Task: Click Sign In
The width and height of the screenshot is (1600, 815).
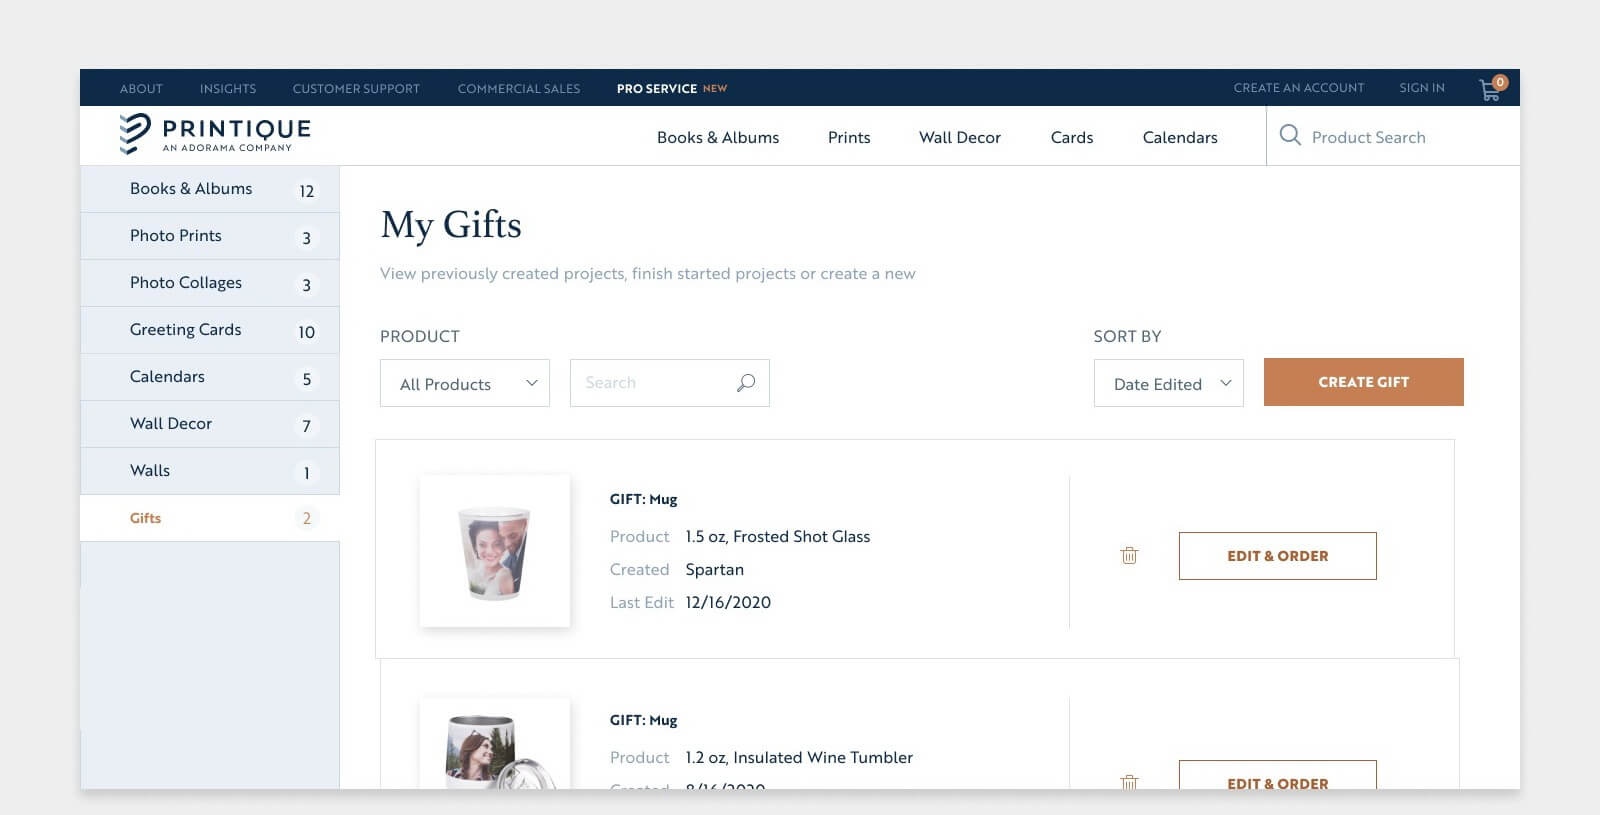Action: point(1422,88)
